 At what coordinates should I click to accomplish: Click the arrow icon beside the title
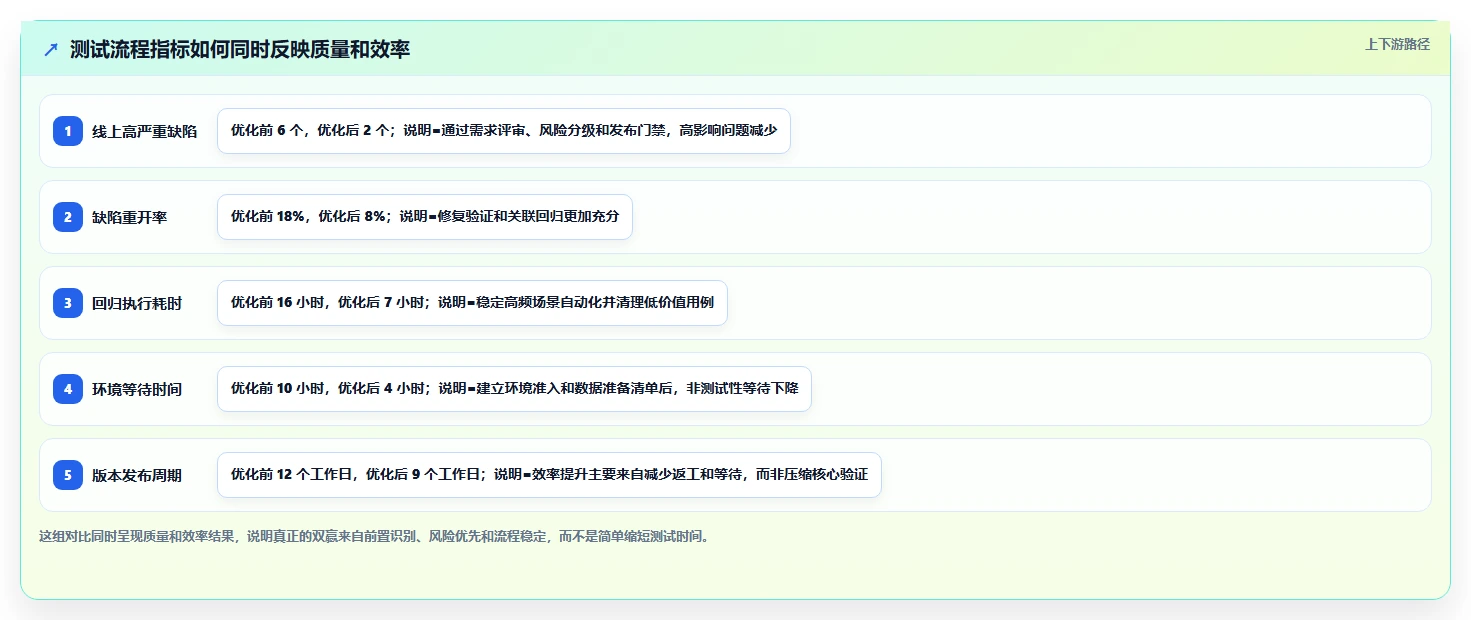coord(51,49)
